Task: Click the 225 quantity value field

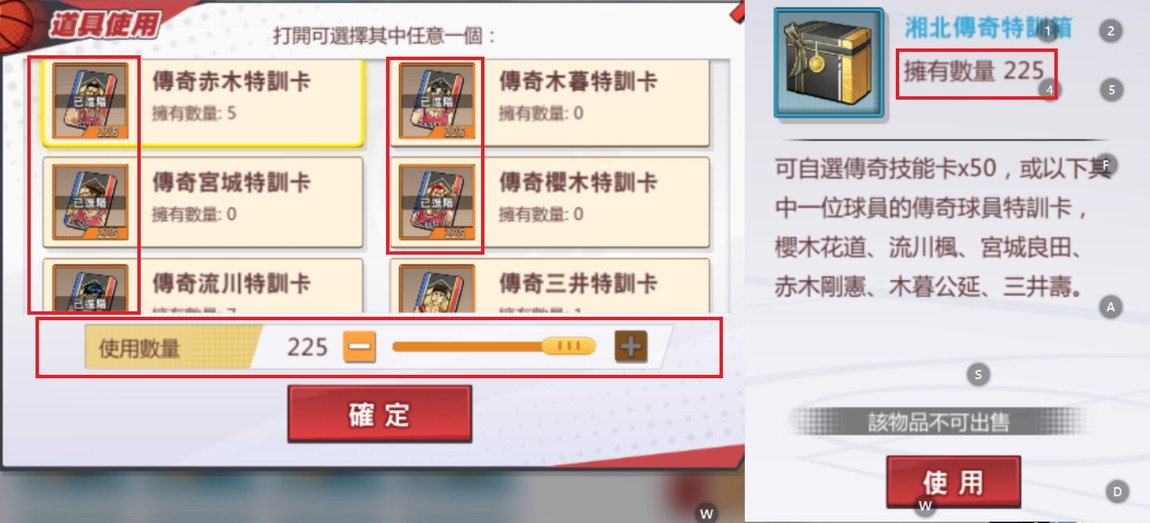Action: click(307, 347)
